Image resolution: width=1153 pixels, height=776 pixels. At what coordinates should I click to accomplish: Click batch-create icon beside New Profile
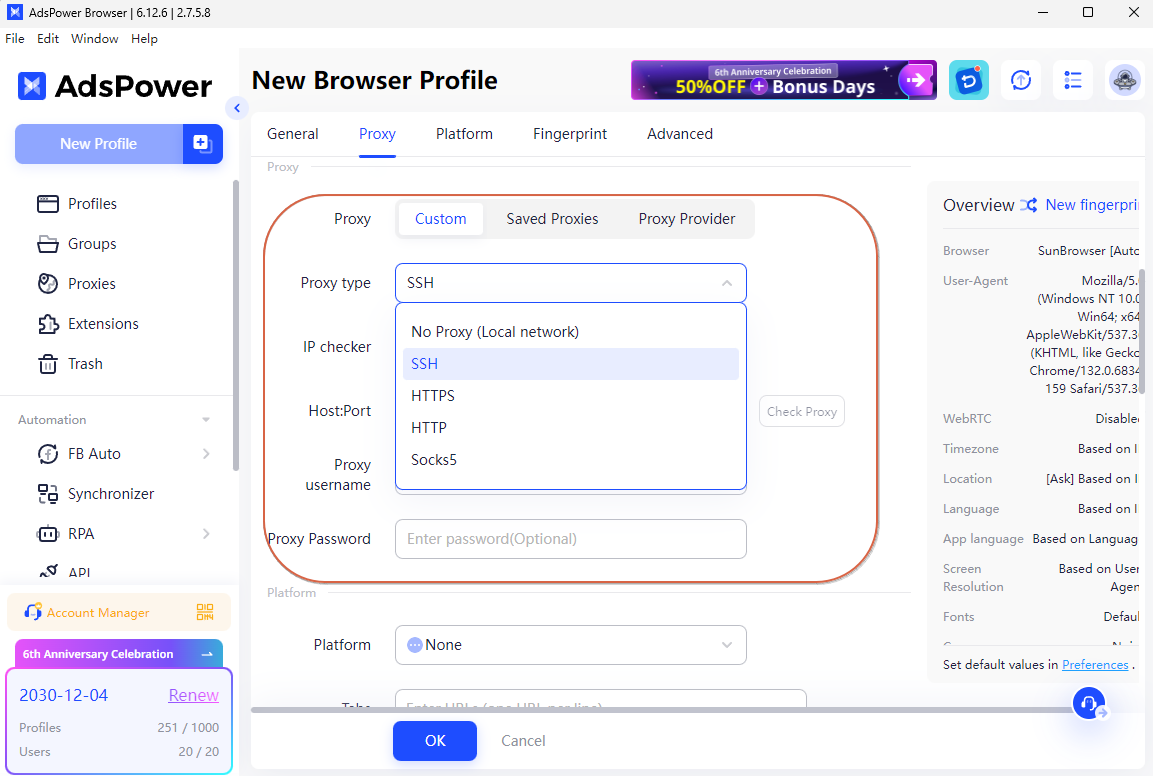pos(202,143)
